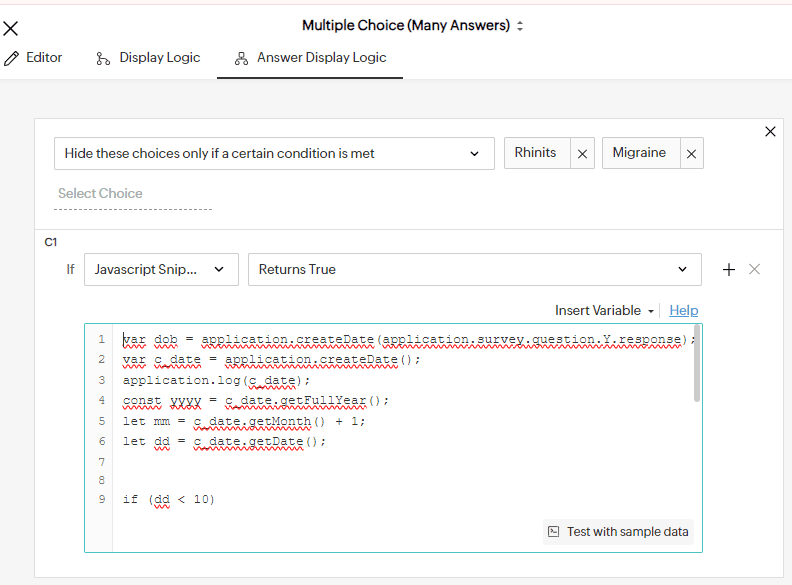792x585 pixels.
Task: Add a new condition with plus icon
Action: [729, 269]
